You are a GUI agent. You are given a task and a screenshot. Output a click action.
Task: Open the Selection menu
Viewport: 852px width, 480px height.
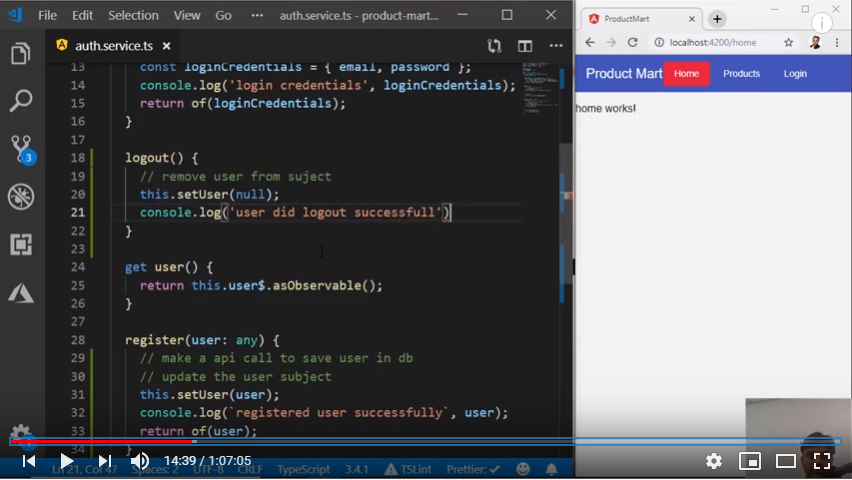coord(133,16)
